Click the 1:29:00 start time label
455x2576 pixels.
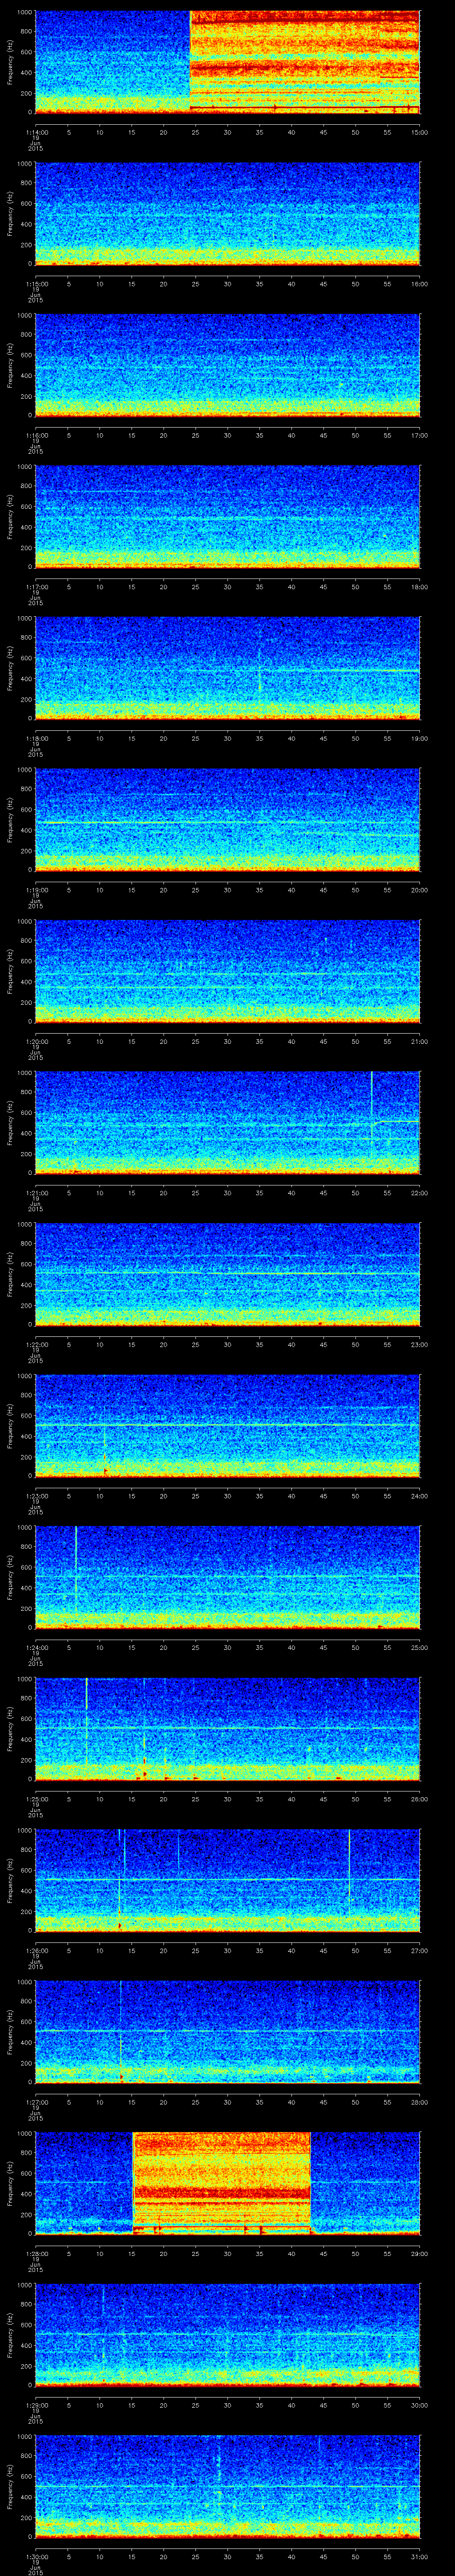pyautogui.click(x=36, y=2406)
